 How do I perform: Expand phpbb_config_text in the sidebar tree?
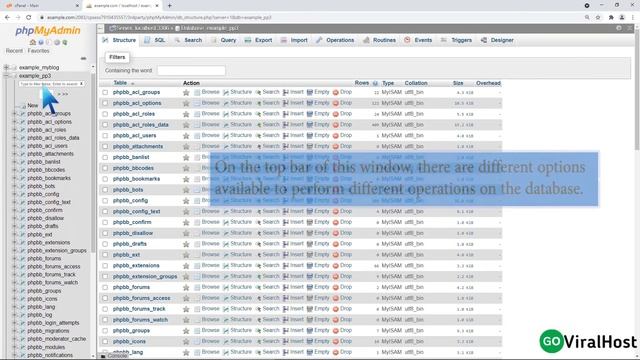(x=15, y=202)
